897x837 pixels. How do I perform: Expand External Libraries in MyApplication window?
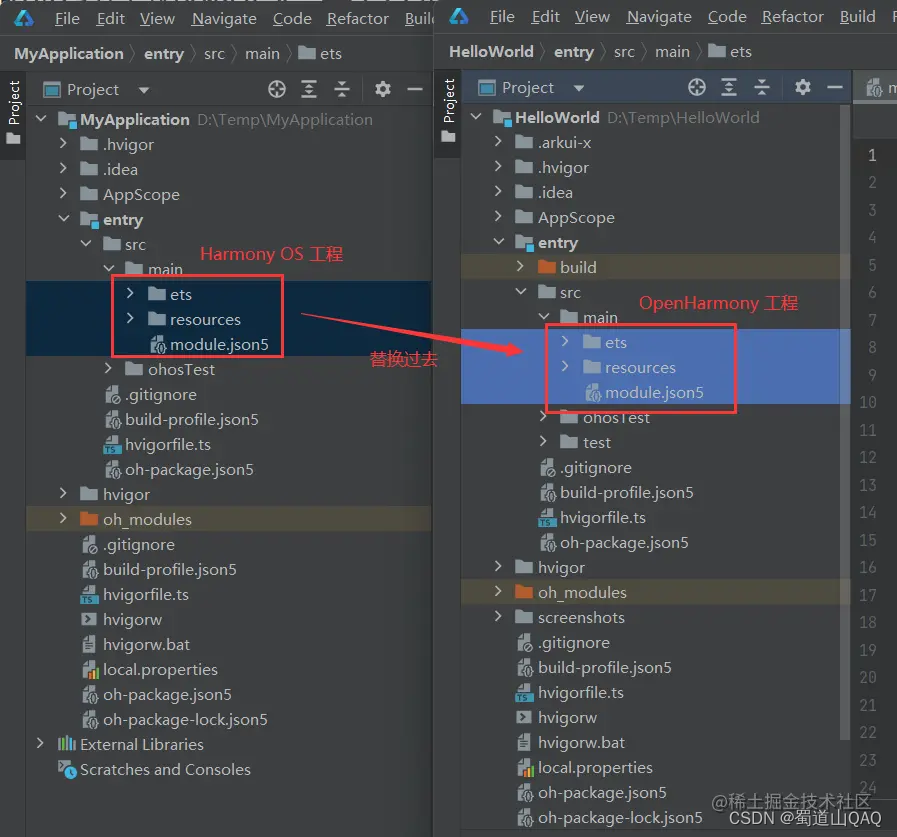(x=40, y=744)
